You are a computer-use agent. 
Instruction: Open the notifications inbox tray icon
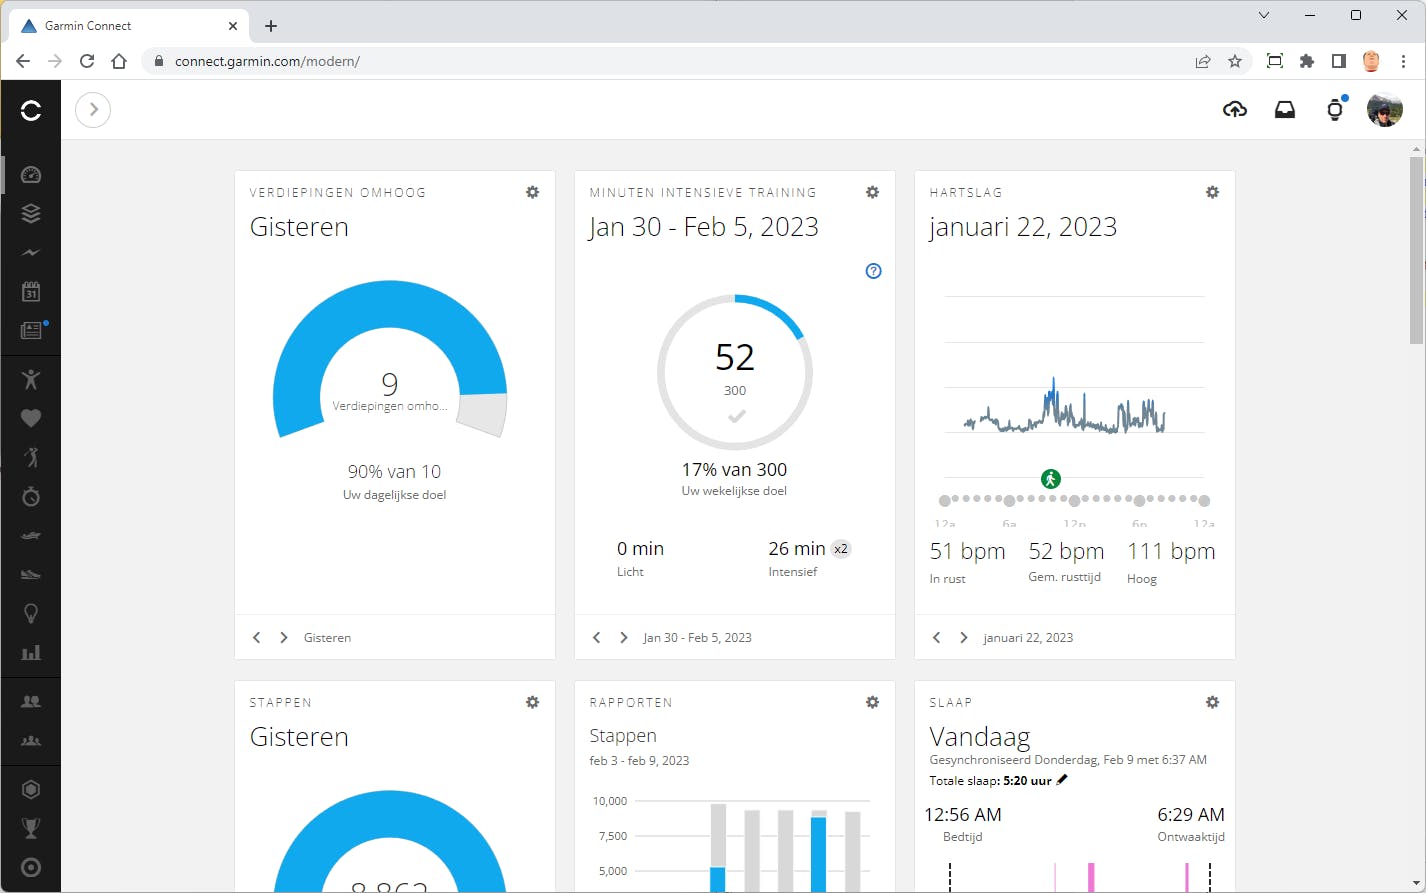click(x=1285, y=110)
